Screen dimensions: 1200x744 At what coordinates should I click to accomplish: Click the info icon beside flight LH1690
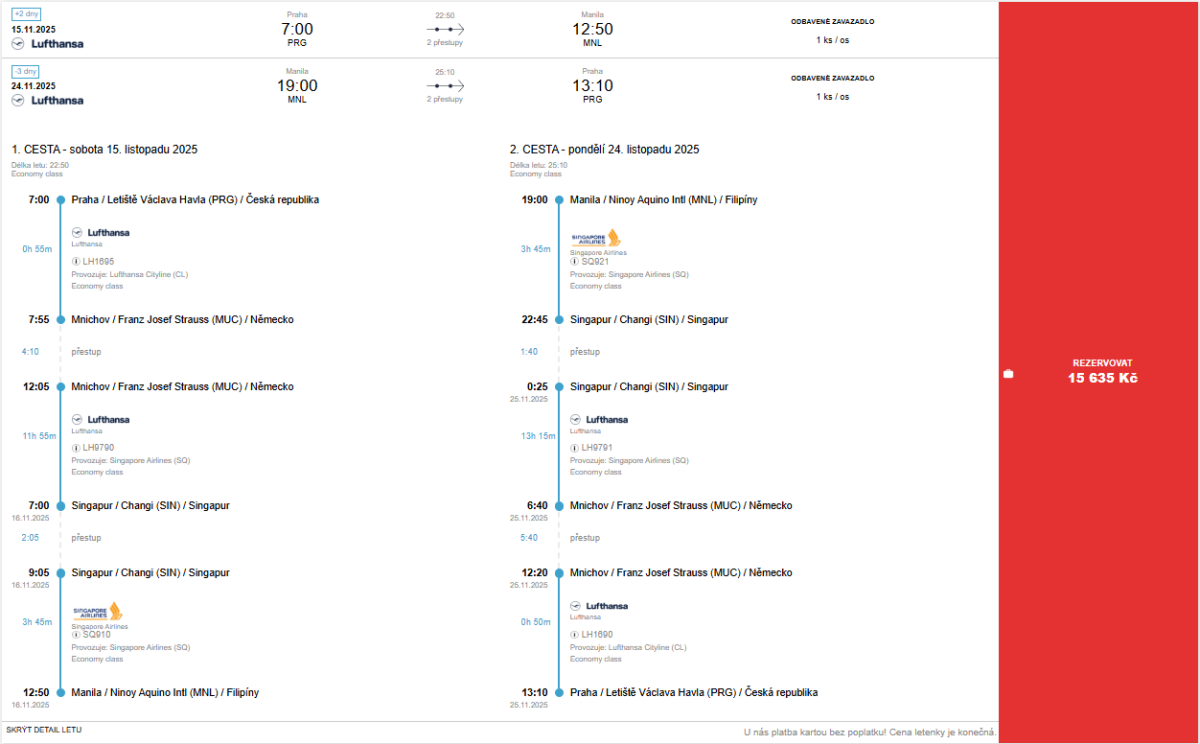tap(574, 634)
